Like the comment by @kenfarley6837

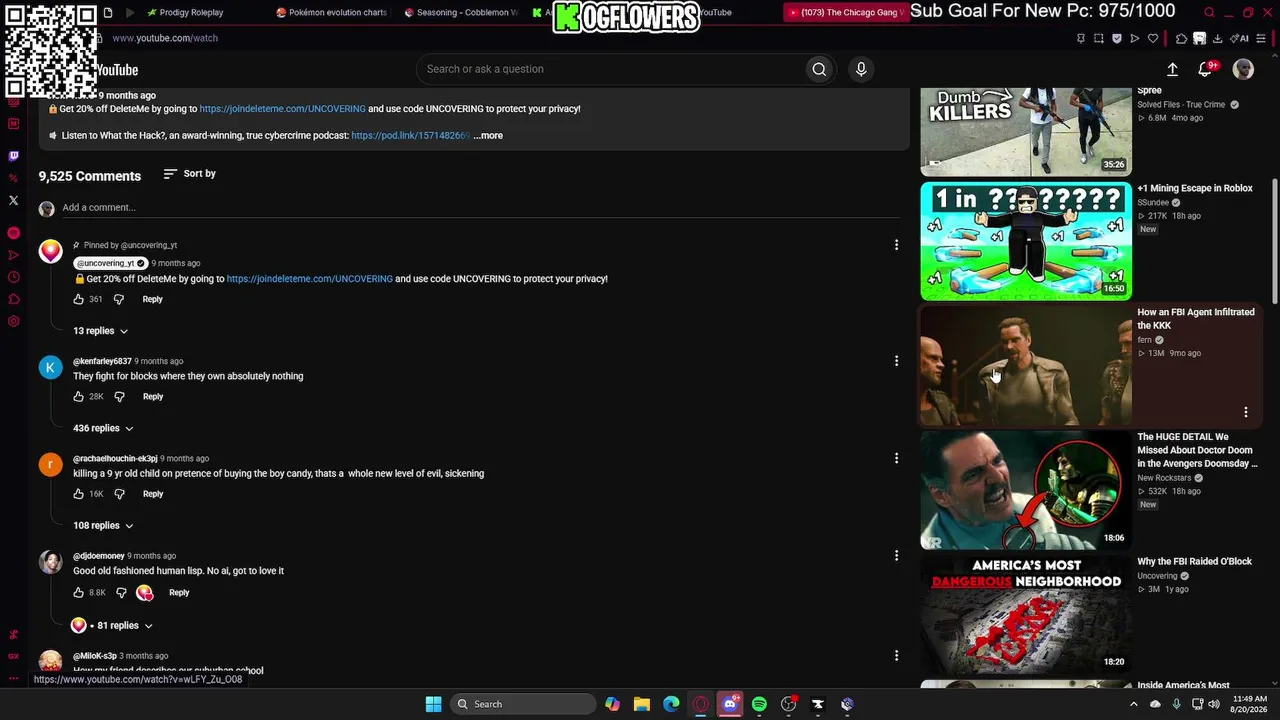point(79,397)
